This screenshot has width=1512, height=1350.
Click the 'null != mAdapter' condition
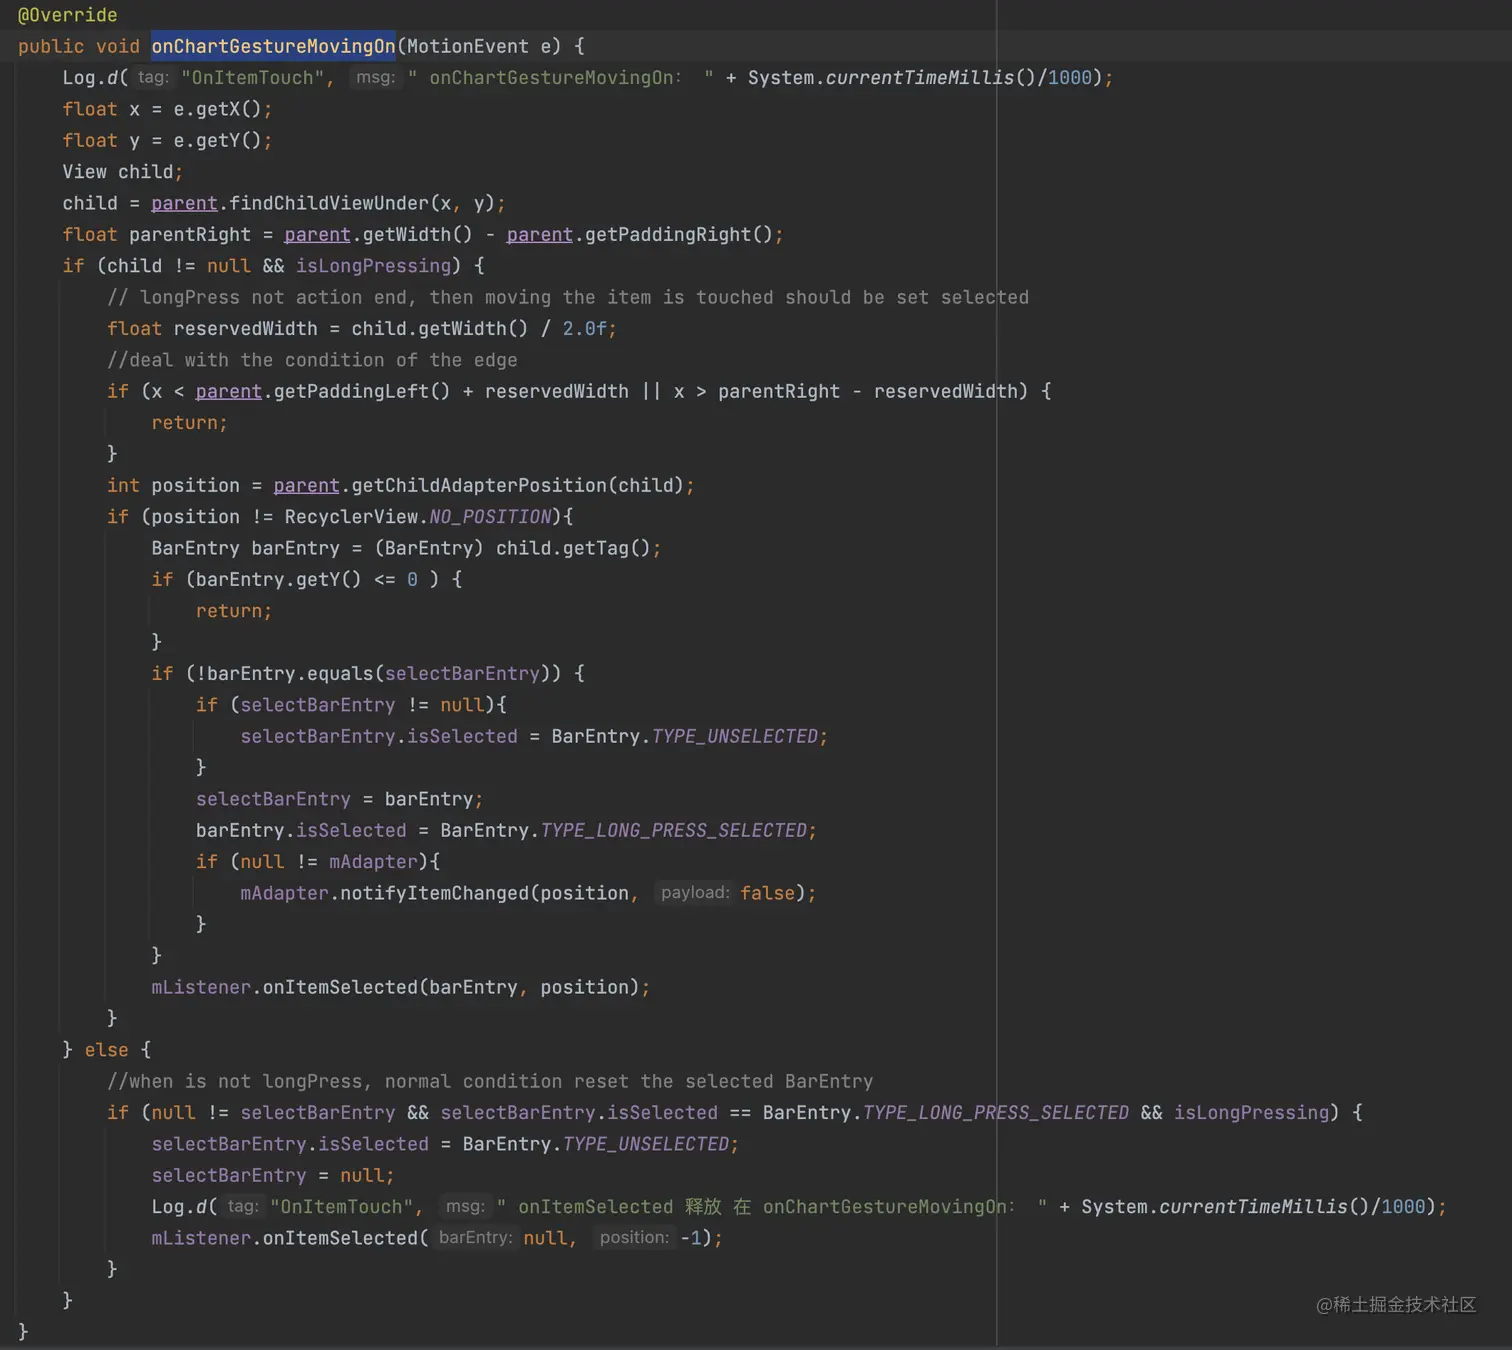point(329,862)
